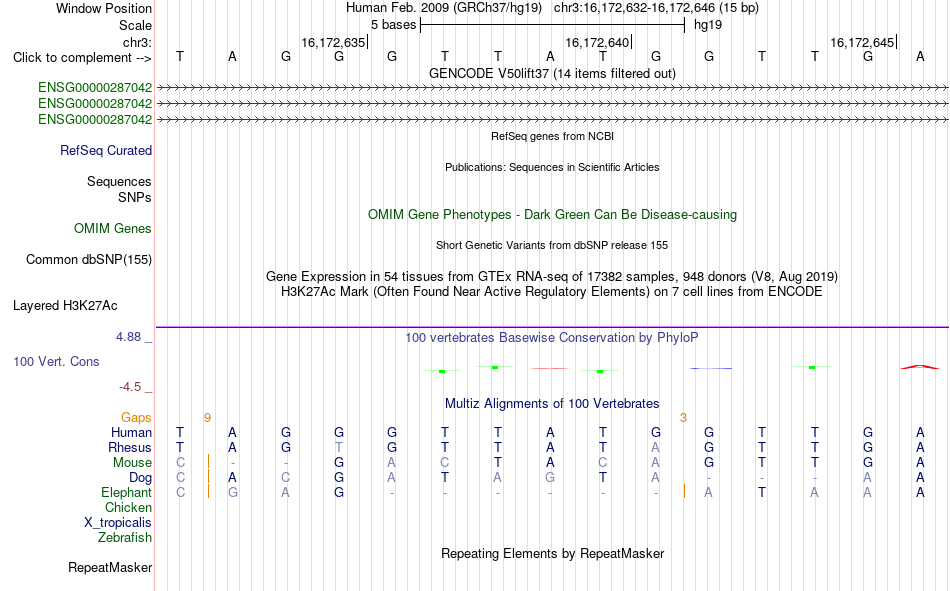
Task: Select the Dog alignment row label
Action: click(141, 478)
